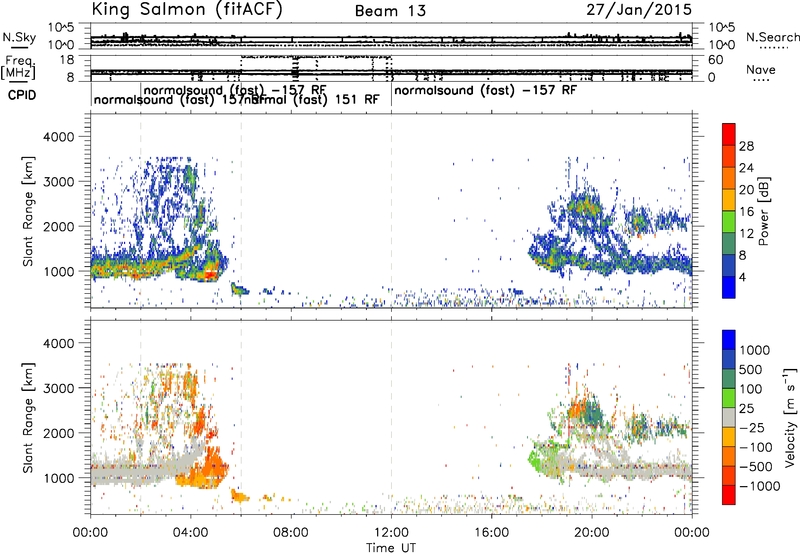Click the 'Beam 13' label
Viewport: 800px width, 554px height.
tap(390, 11)
